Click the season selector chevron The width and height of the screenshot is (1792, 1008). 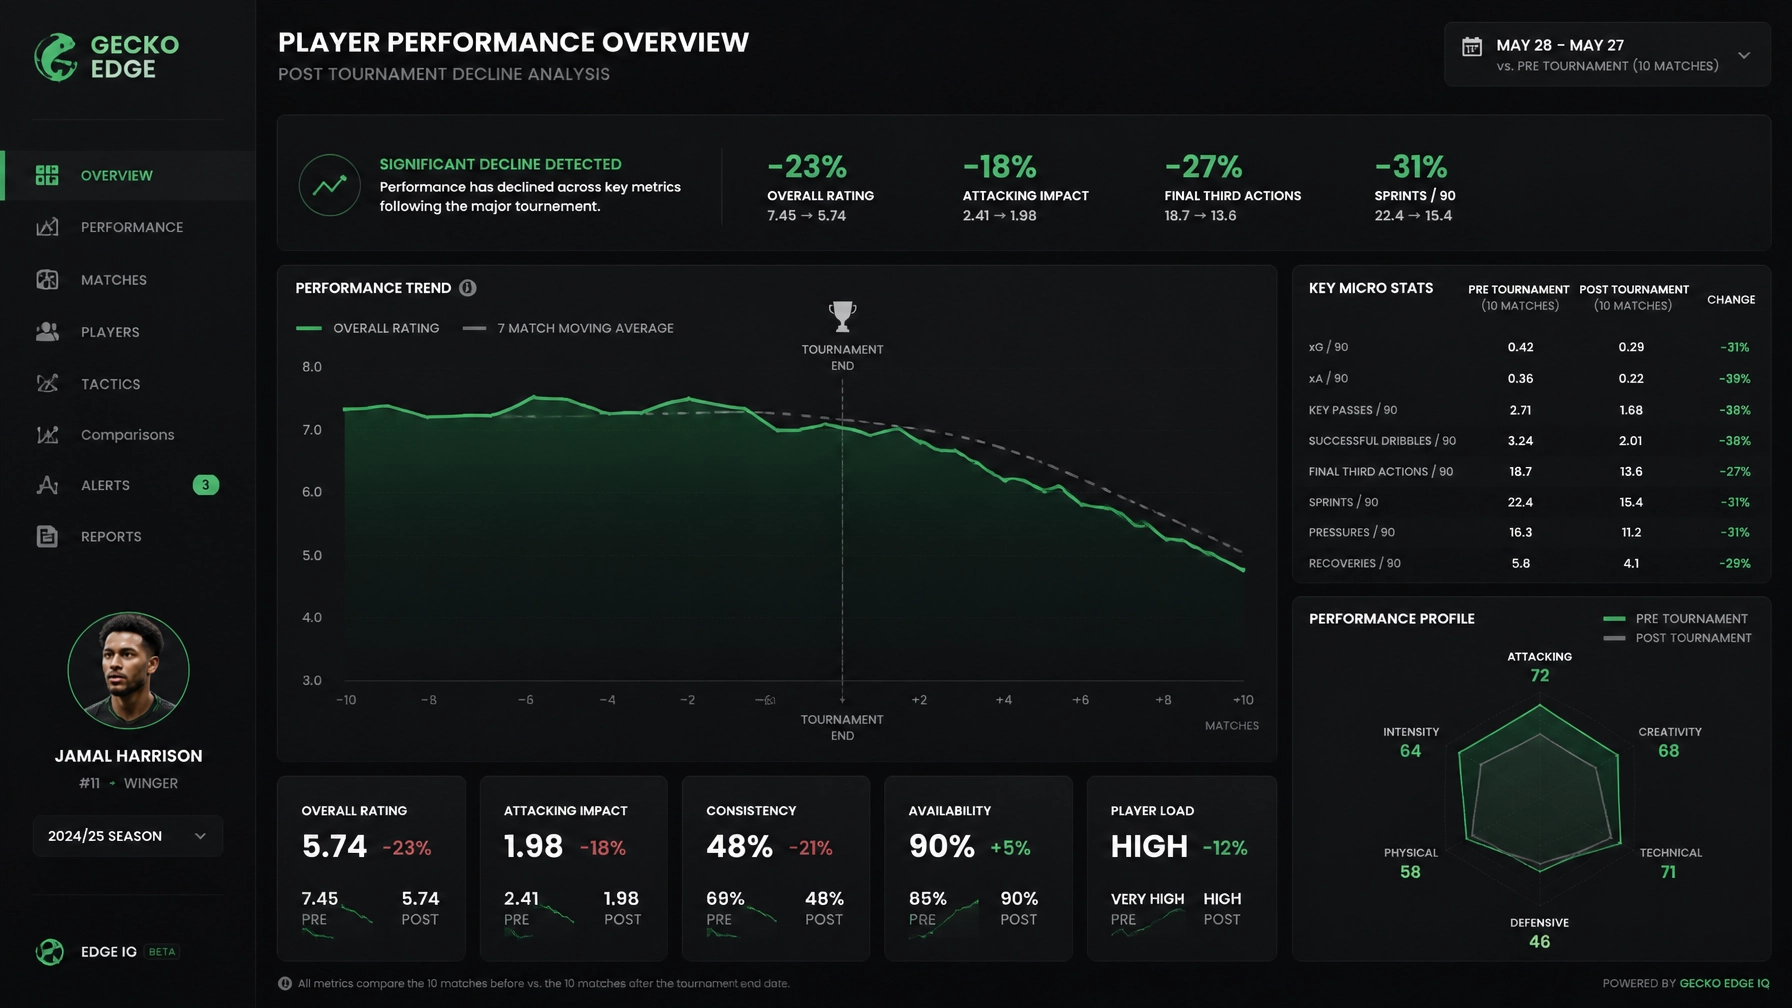pos(200,836)
